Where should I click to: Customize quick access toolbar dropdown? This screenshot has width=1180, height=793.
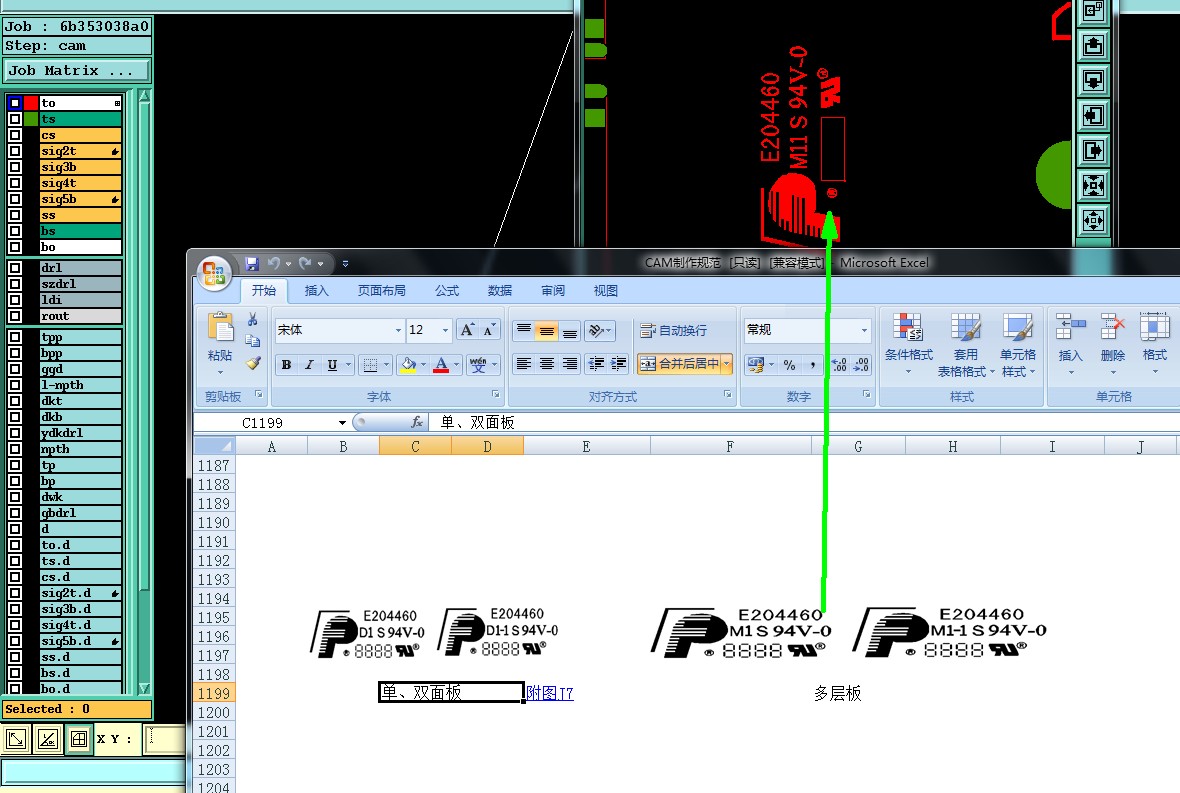pos(345,263)
